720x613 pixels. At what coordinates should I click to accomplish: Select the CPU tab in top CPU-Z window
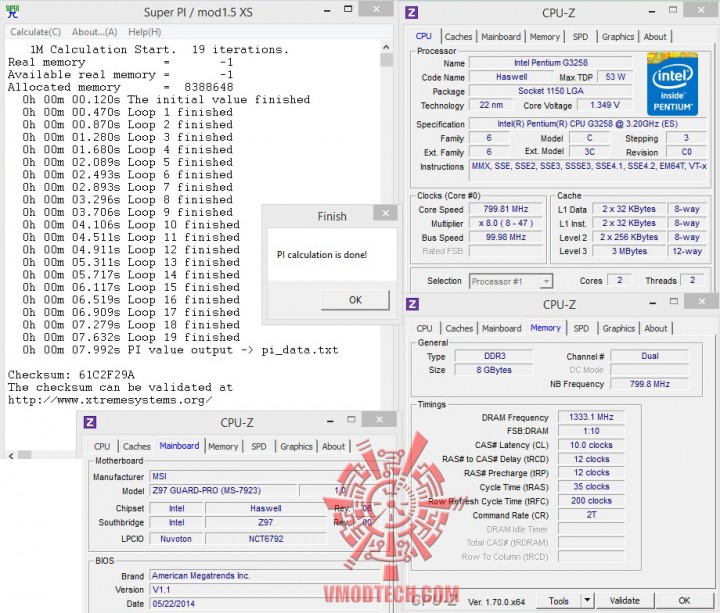coord(423,36)
